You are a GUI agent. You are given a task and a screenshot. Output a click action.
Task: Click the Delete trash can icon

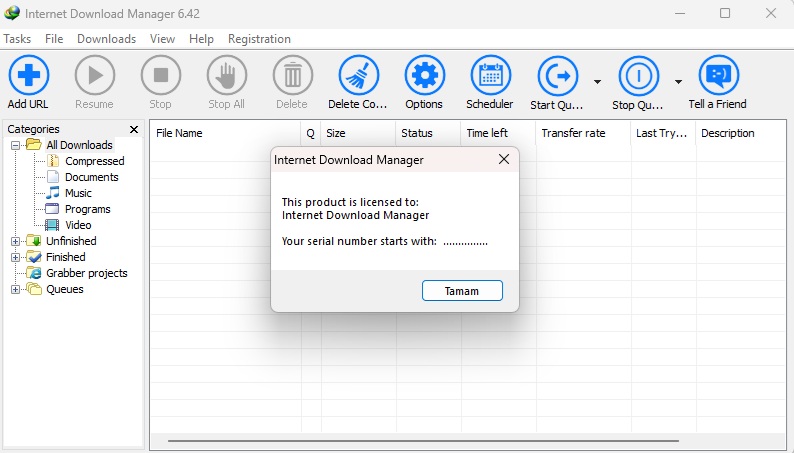click(293, 75)
